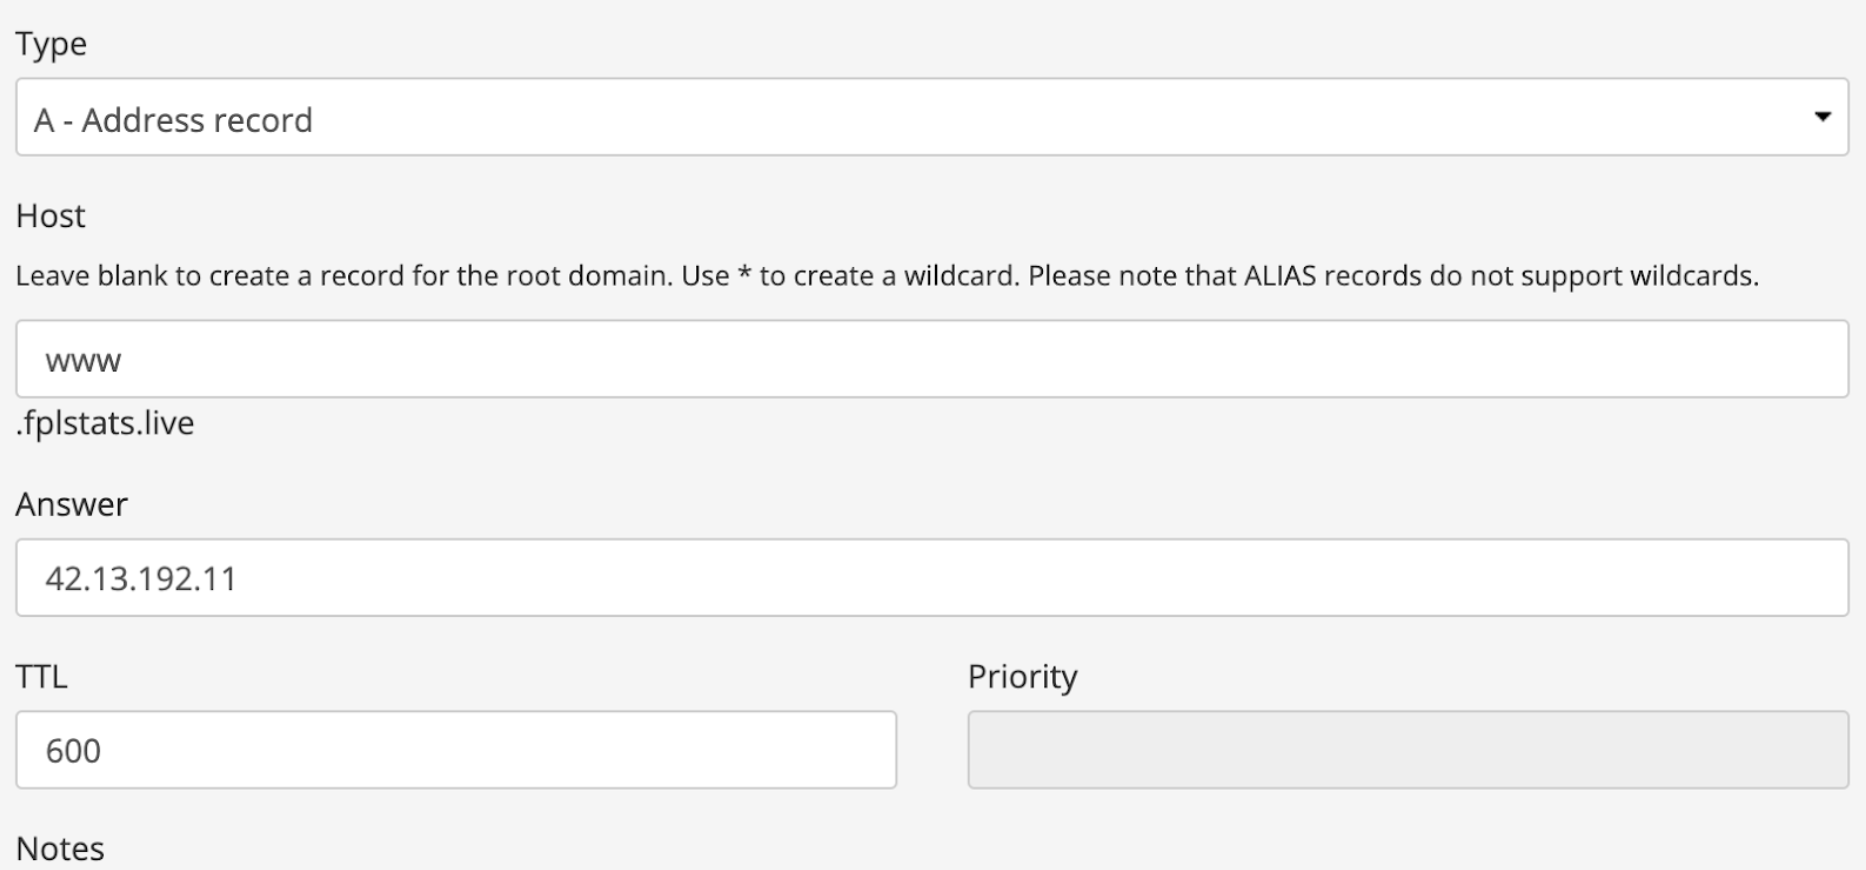Click the Notes field label

click(x=60, y=848)
